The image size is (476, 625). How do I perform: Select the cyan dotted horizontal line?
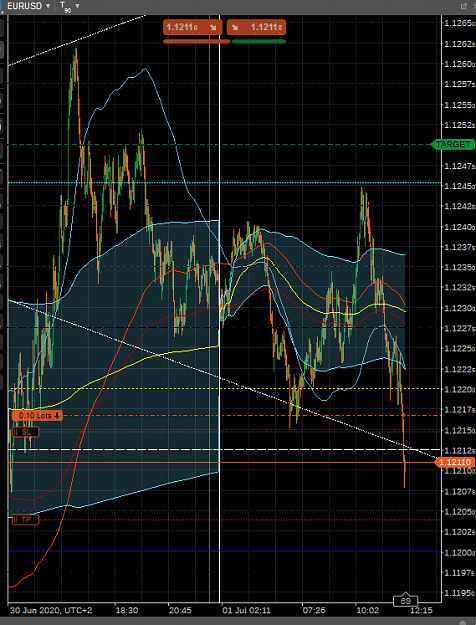tap(224, 183)
